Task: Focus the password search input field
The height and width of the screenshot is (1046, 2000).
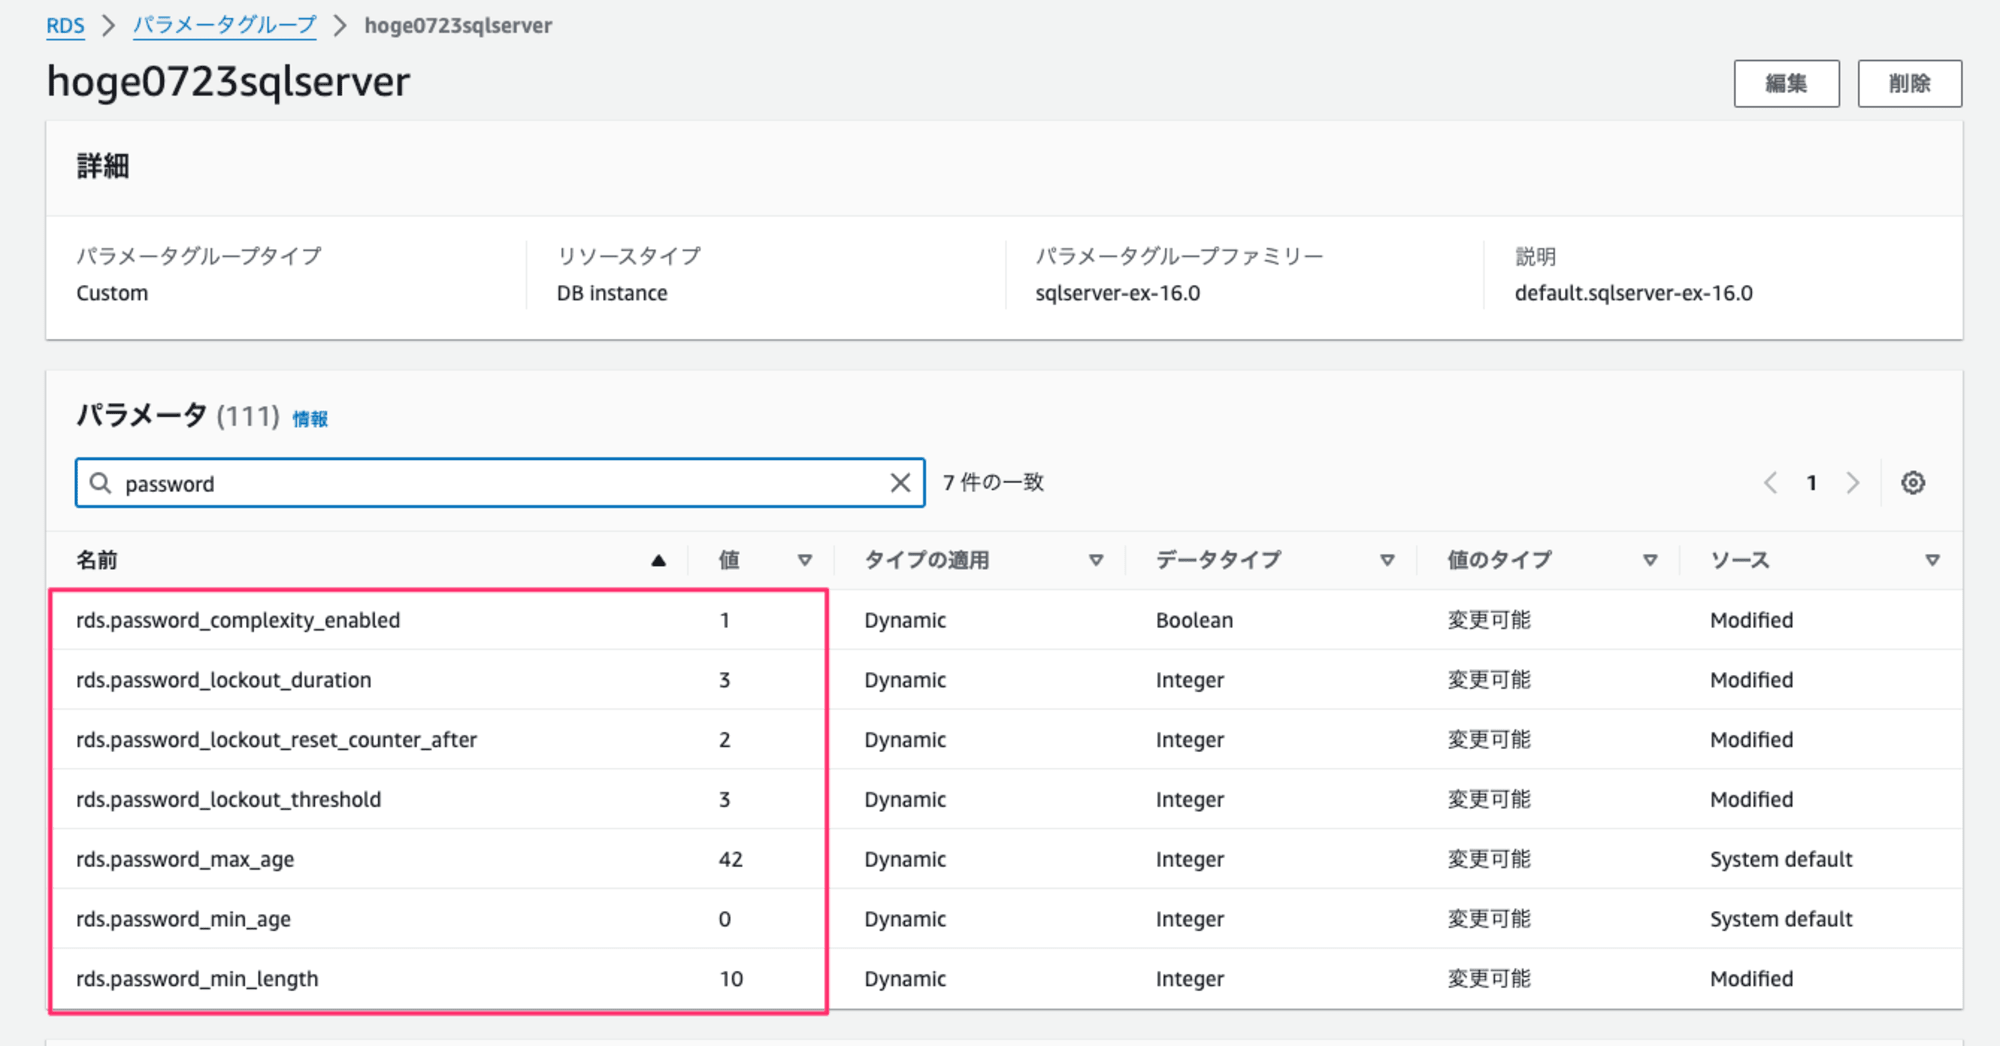Action: coord(500,483)
